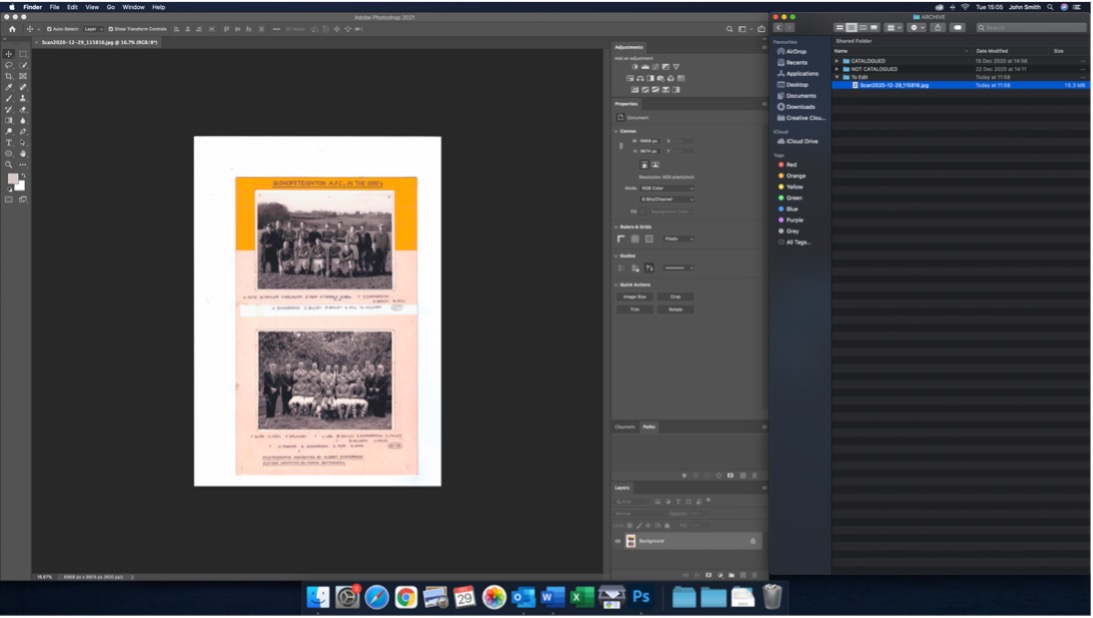Screen dimensions: 1093x618
Task: Select the Gradient tool
Action: [x=9, y=121]
